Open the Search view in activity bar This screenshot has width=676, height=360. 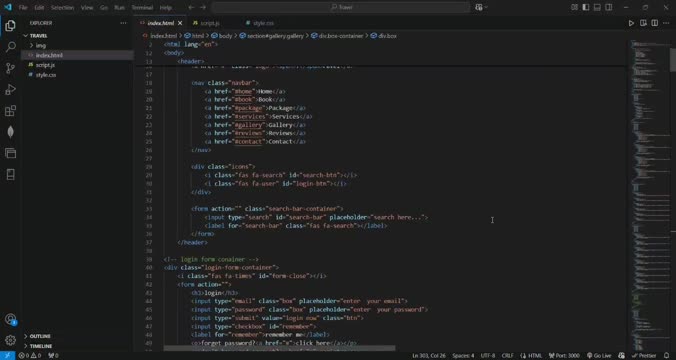coord(10,47)
